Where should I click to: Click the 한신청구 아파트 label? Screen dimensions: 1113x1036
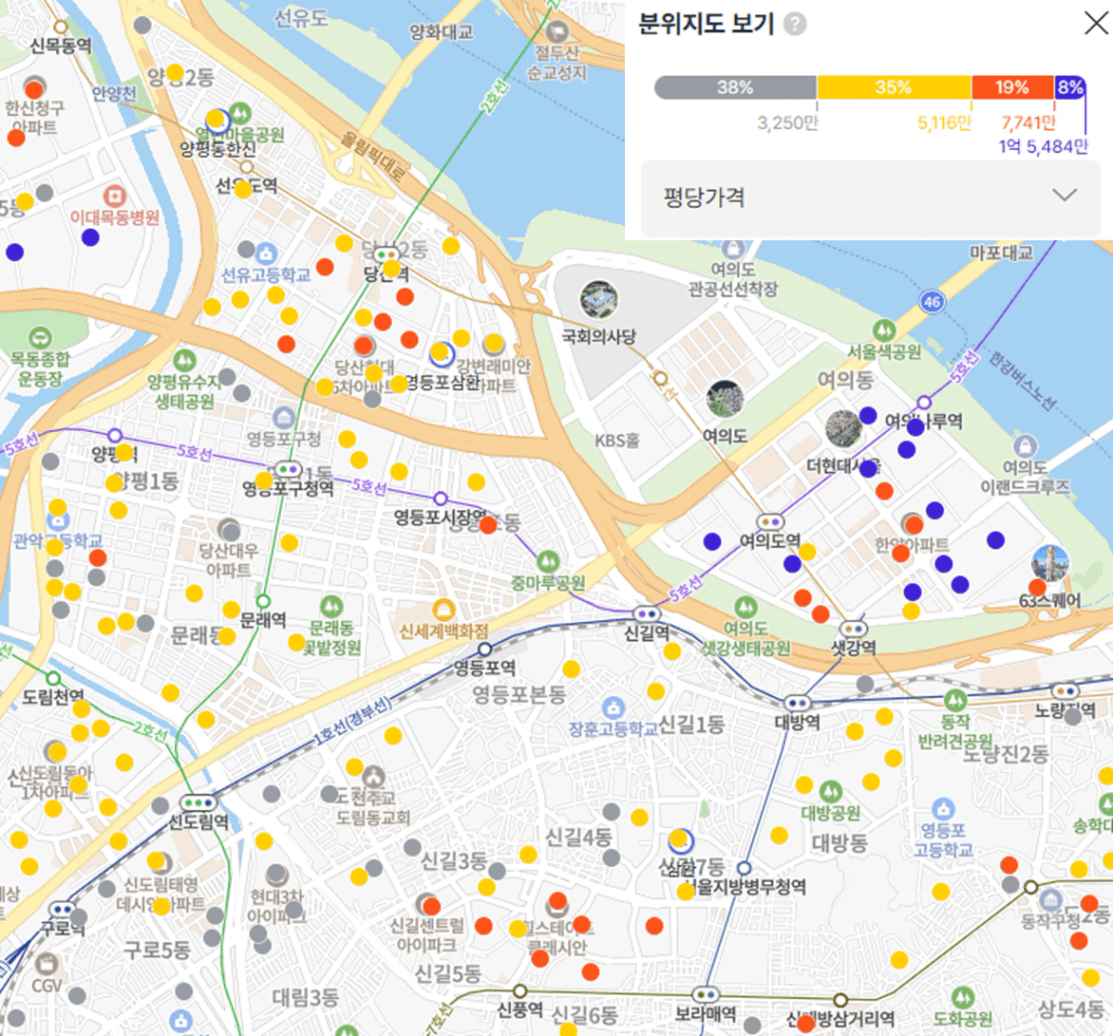[34, 117]
